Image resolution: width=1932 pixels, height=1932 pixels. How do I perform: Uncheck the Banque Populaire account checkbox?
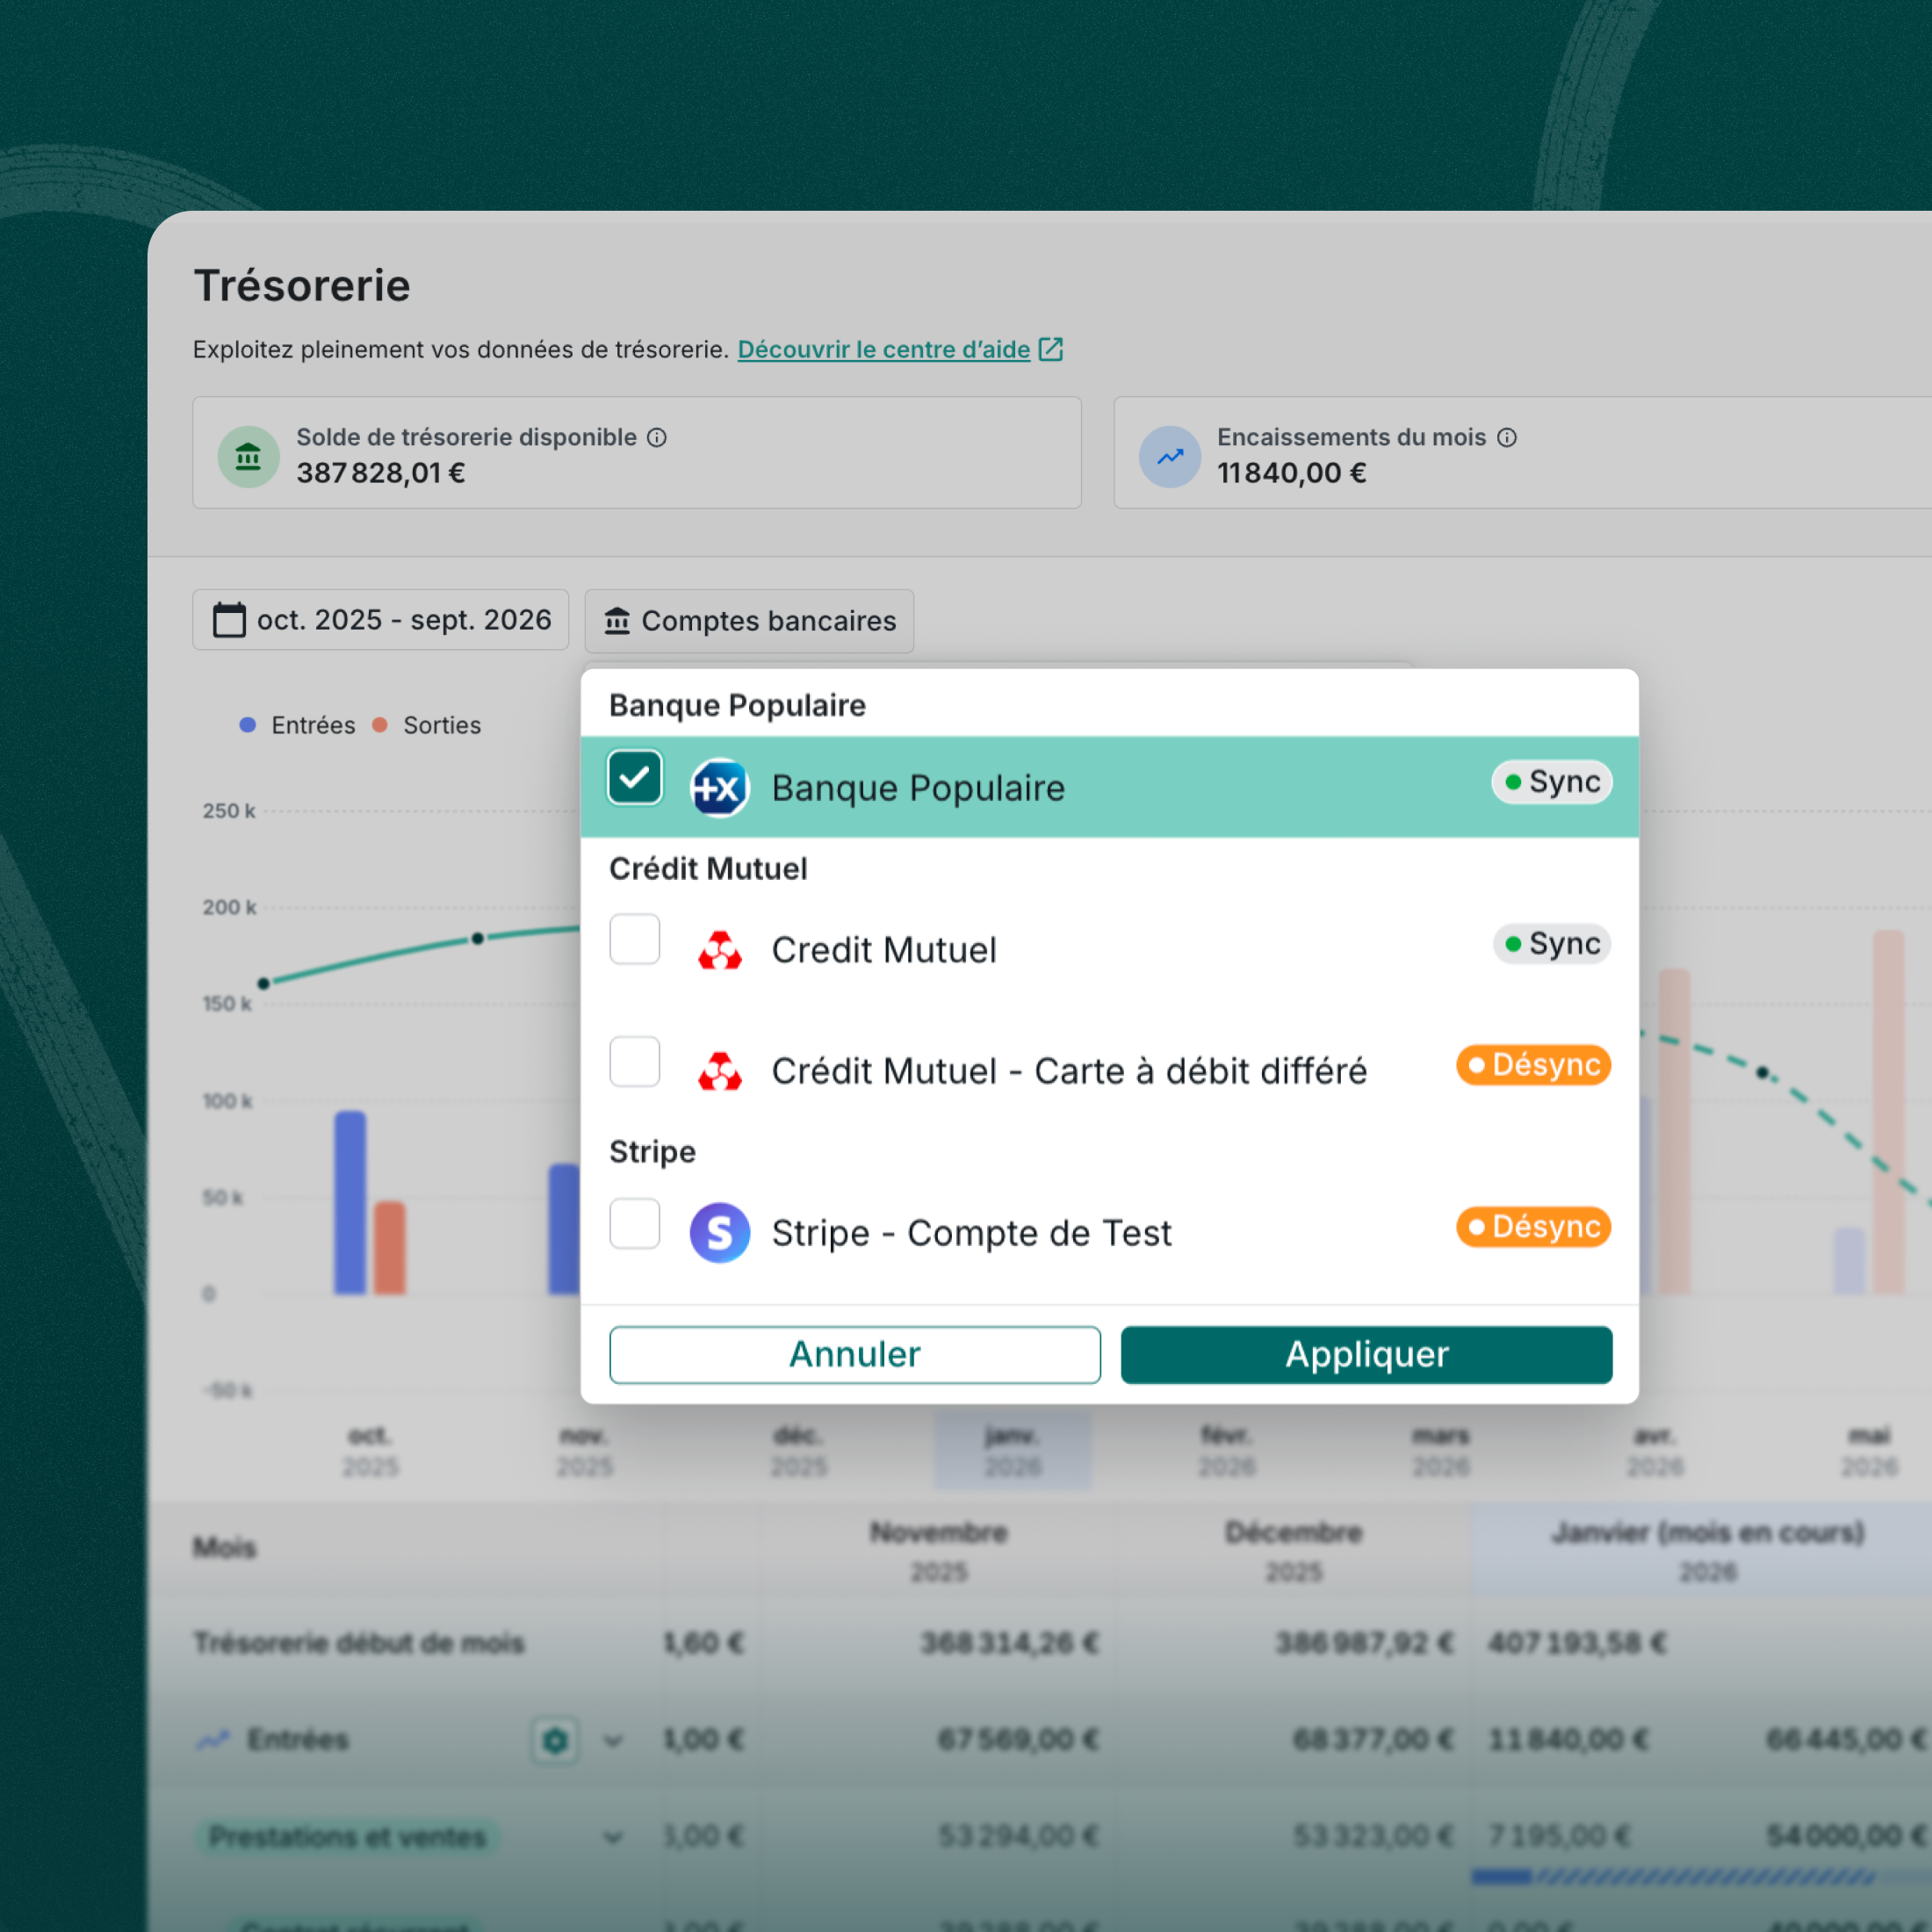(634, 777)
